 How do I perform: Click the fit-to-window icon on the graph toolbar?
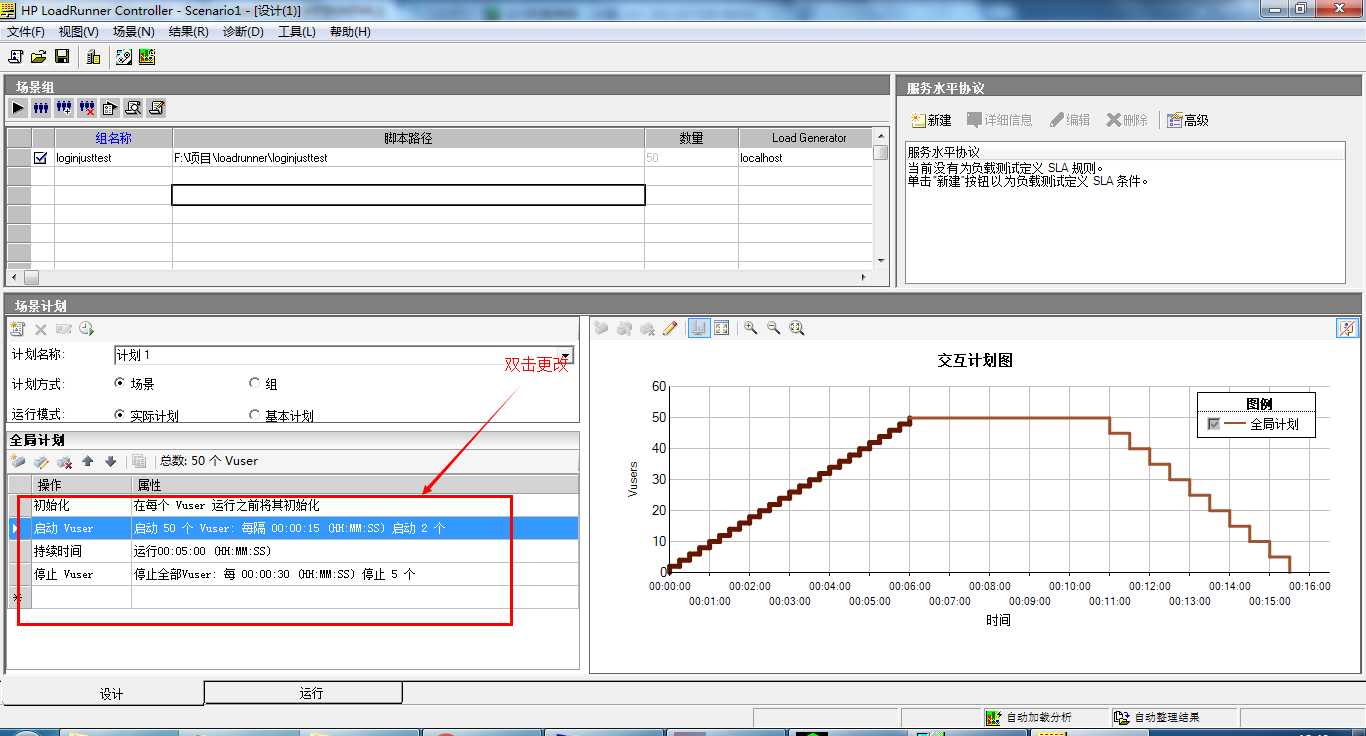click(x=722, y=328)
